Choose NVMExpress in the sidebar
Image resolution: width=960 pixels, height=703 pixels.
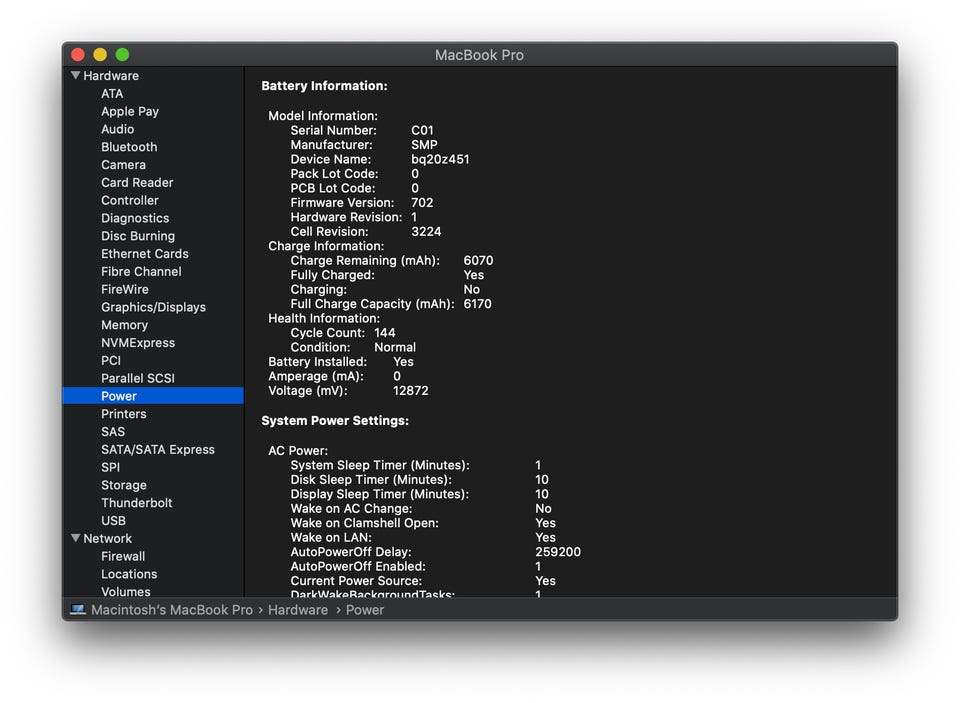(137, 343)
